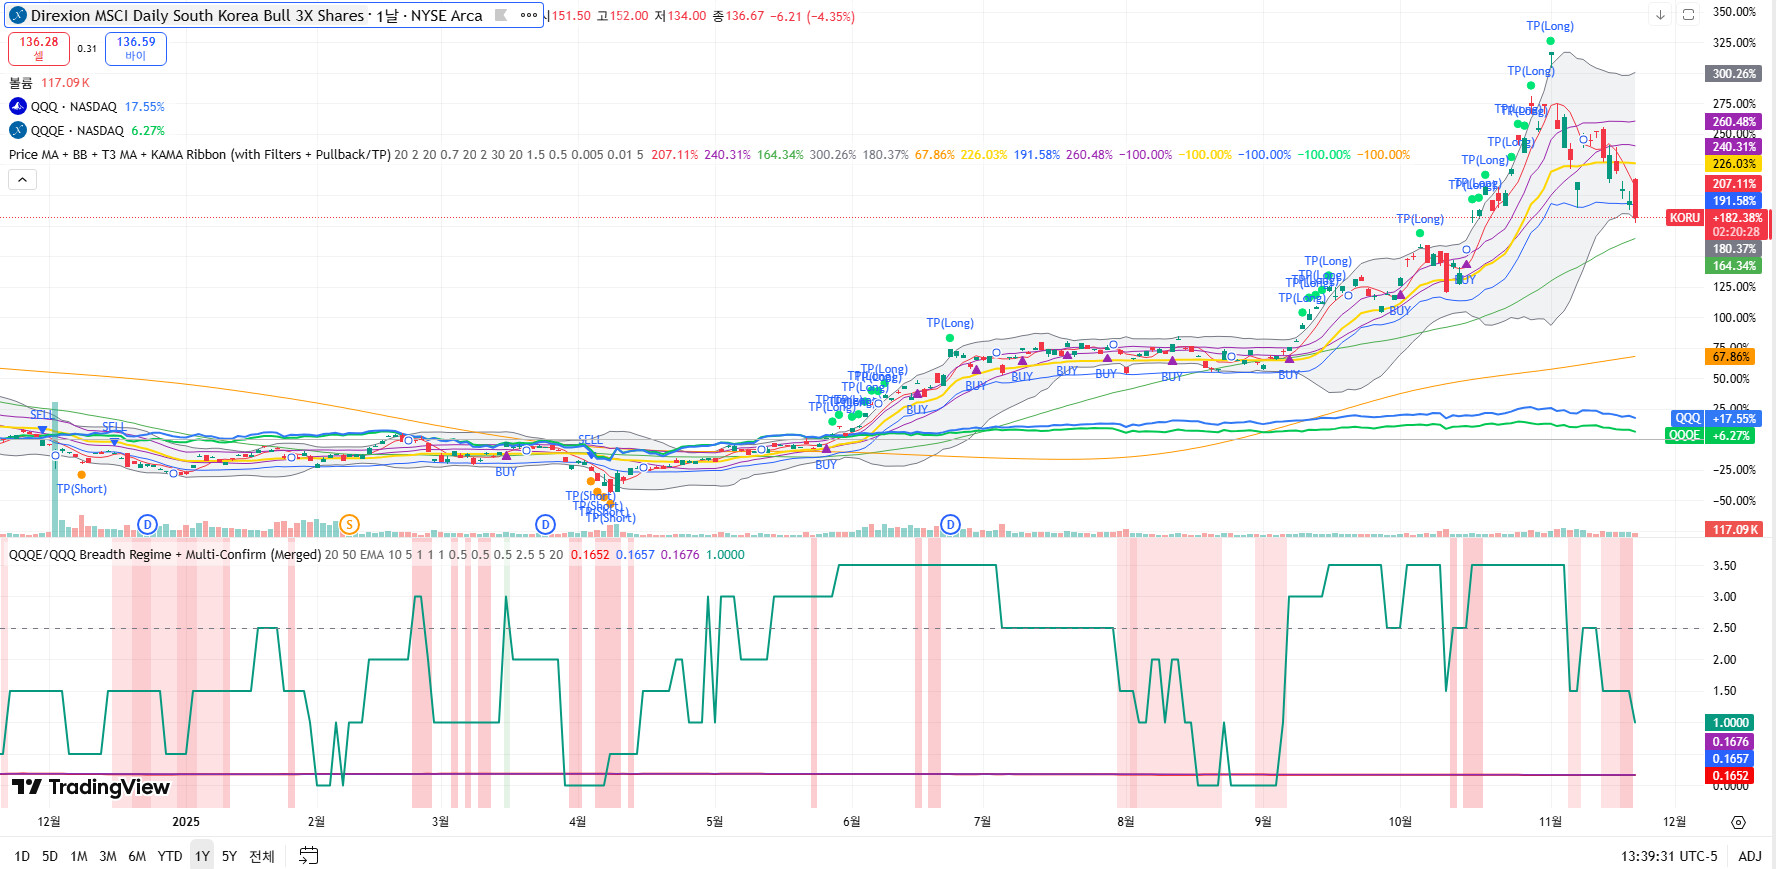Select the 5D date range

pos(50,856)
